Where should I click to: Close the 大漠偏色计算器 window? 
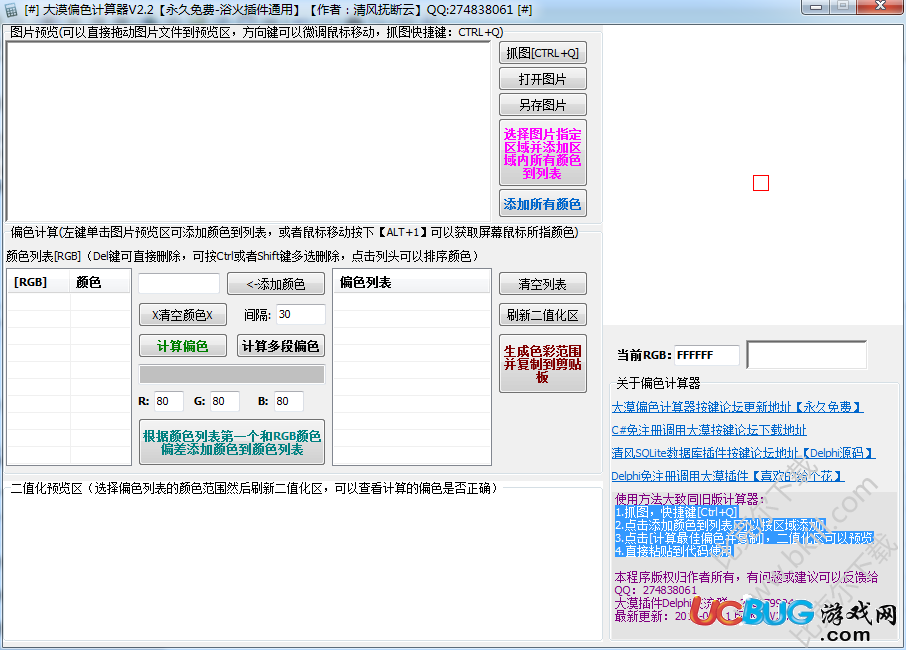[881, 6]
